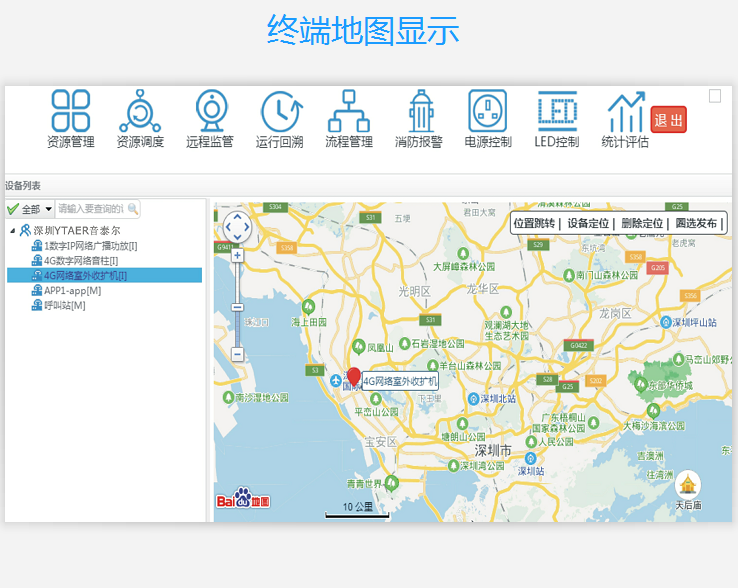Open 流程管理 process management icon
738x588 pixels.
coord(349,118)
